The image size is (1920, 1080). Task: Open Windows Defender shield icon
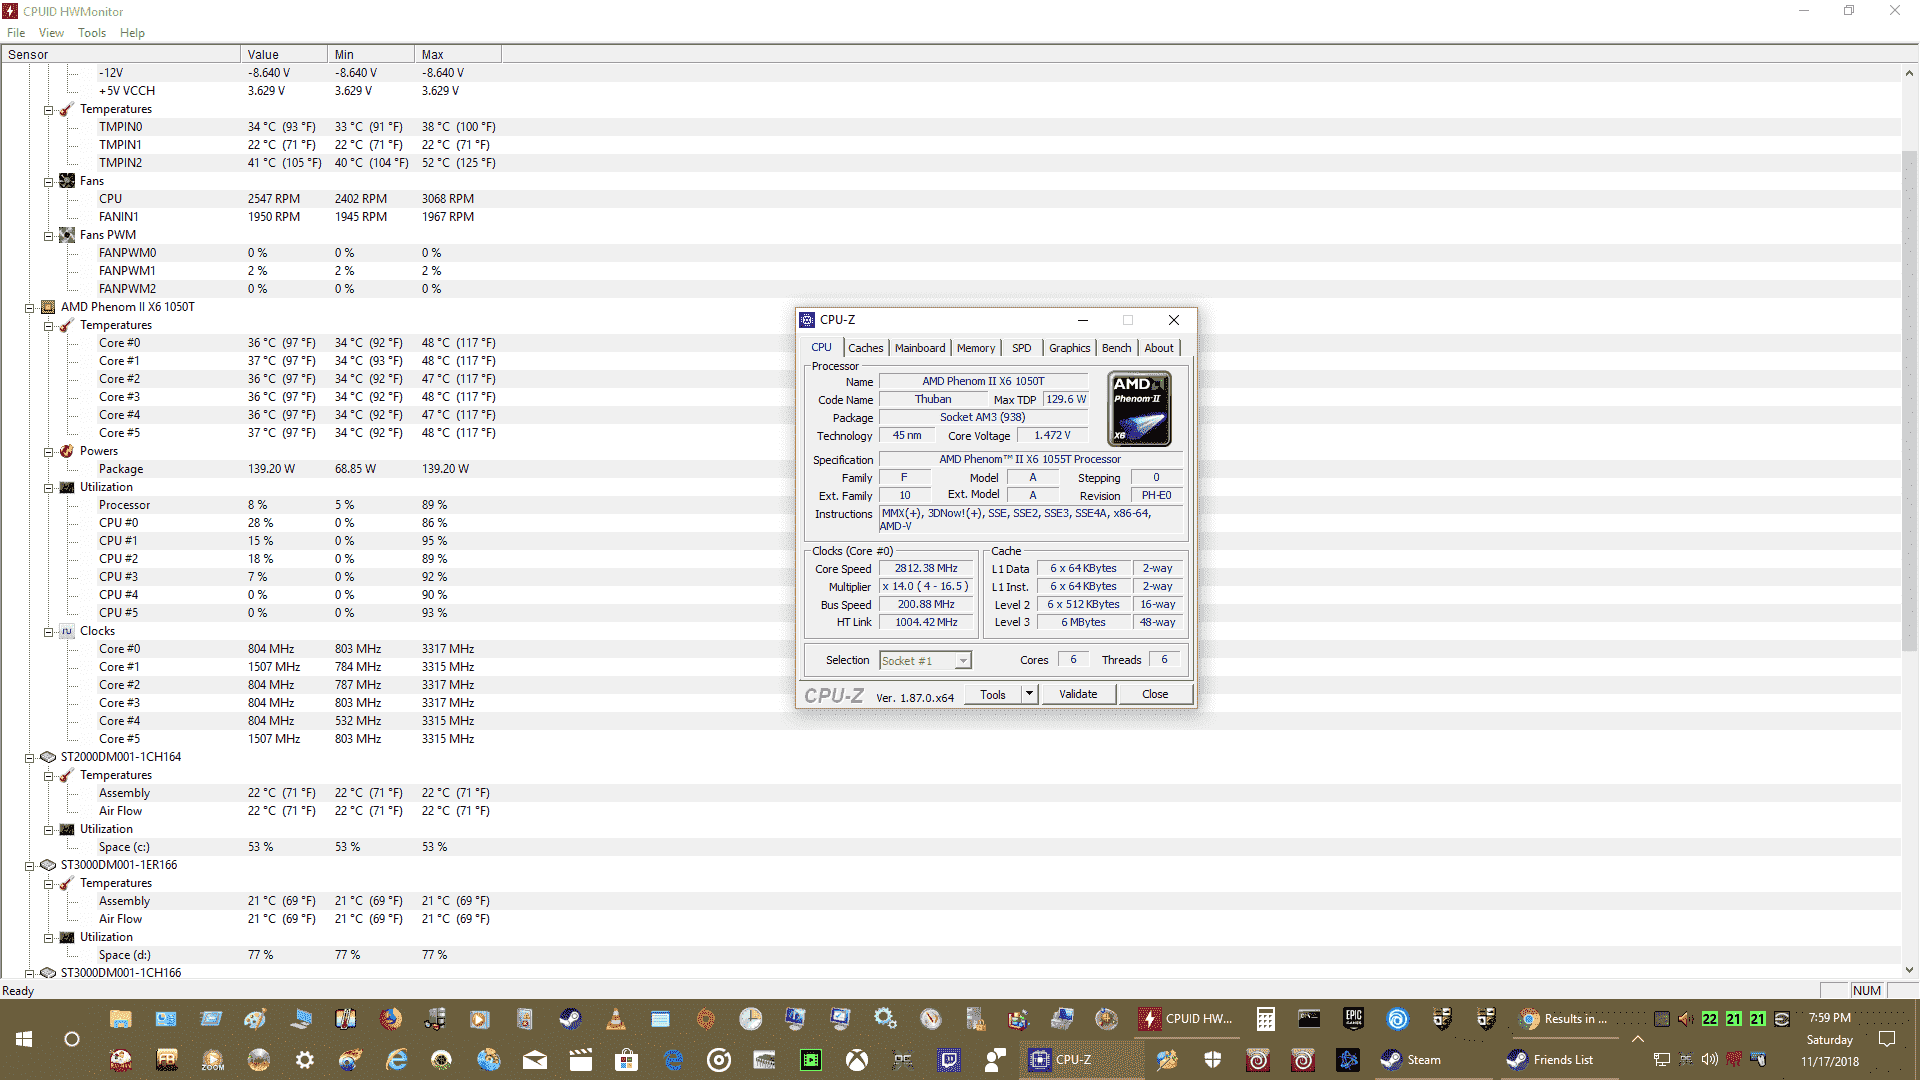(x=1213, y=1060)
